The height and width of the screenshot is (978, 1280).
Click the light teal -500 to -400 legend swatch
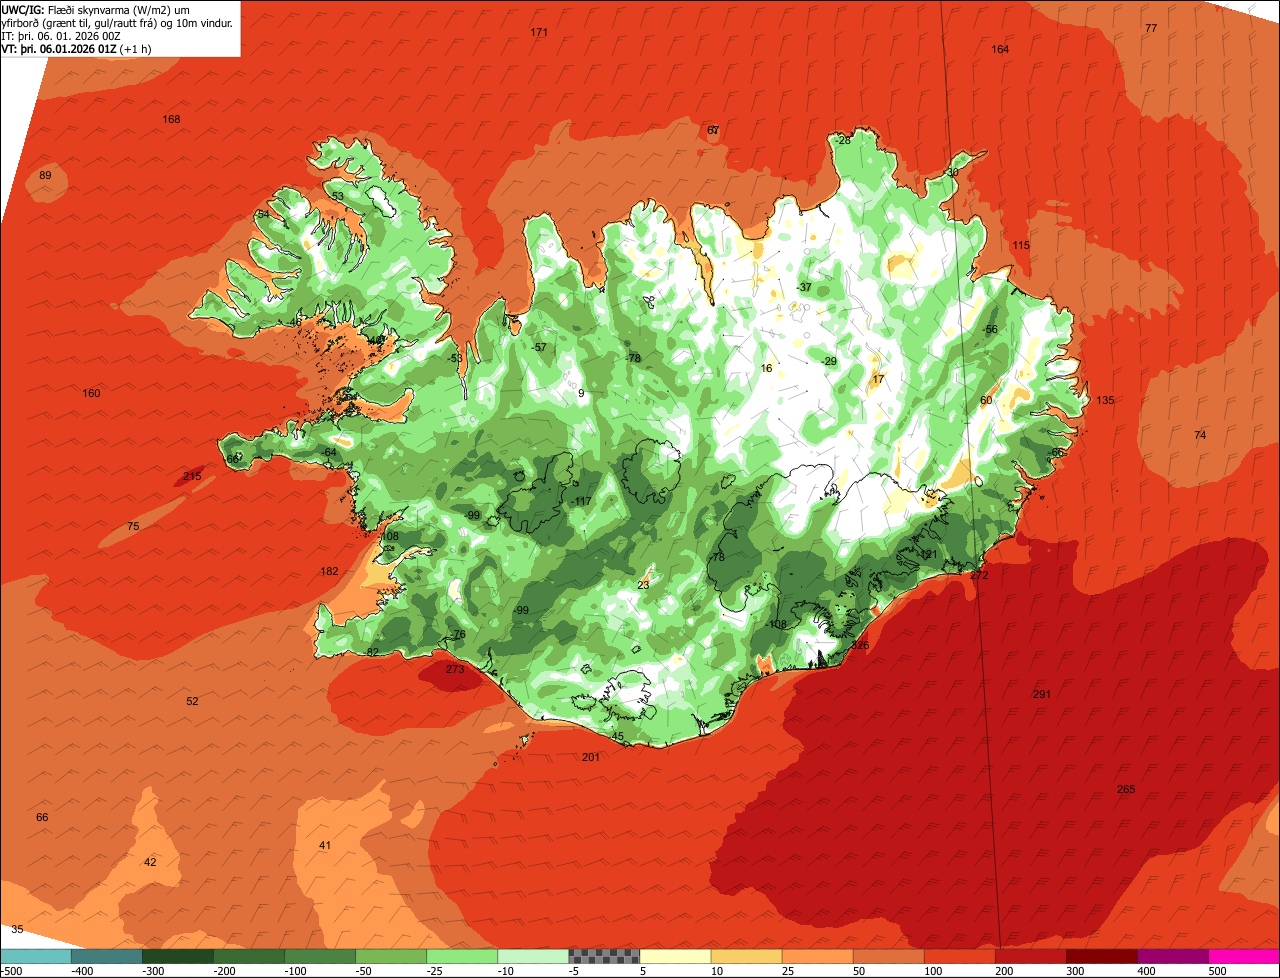coord(36,956)
